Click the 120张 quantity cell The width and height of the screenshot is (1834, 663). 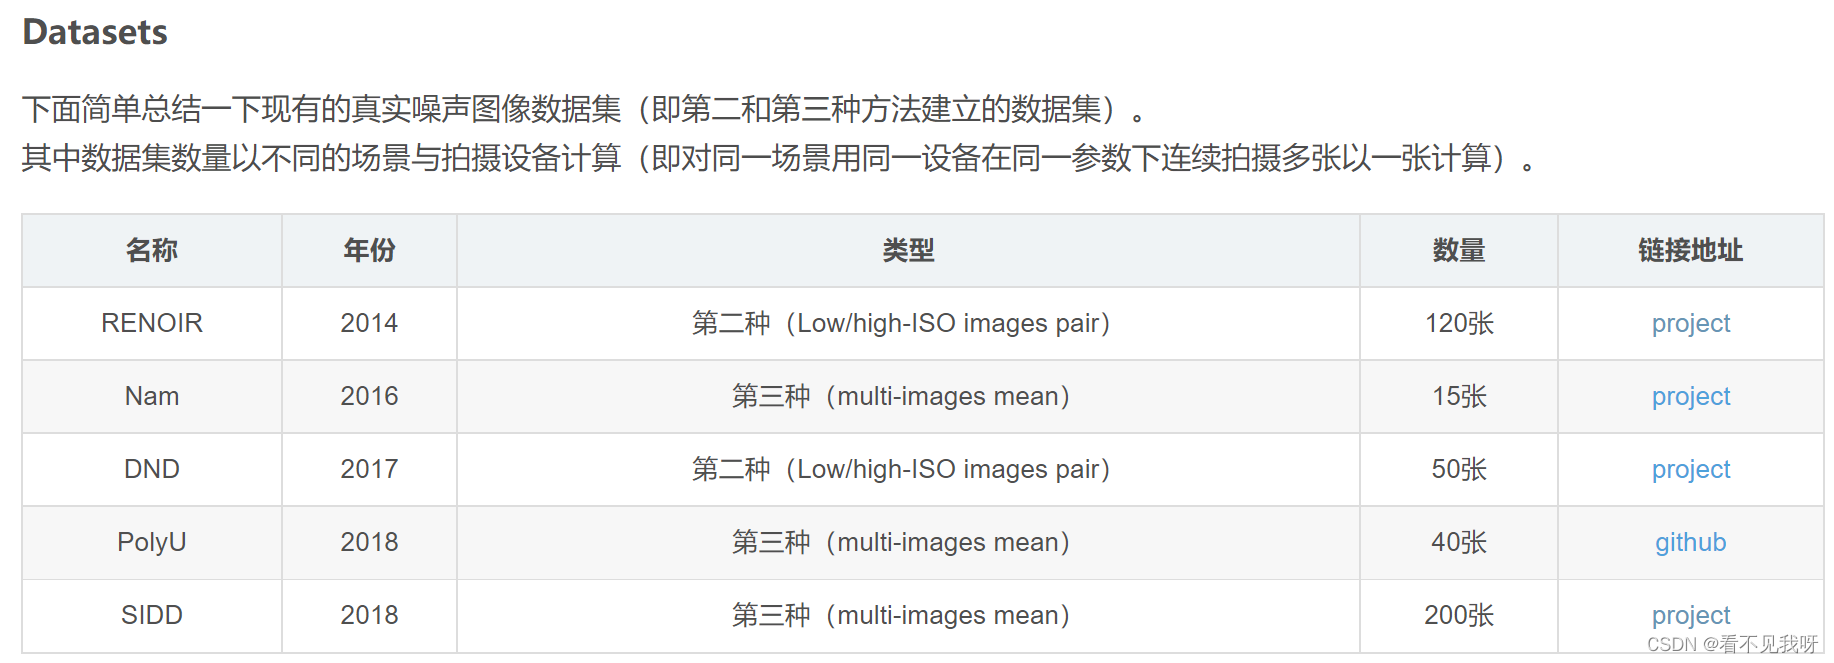point(1458,323)
